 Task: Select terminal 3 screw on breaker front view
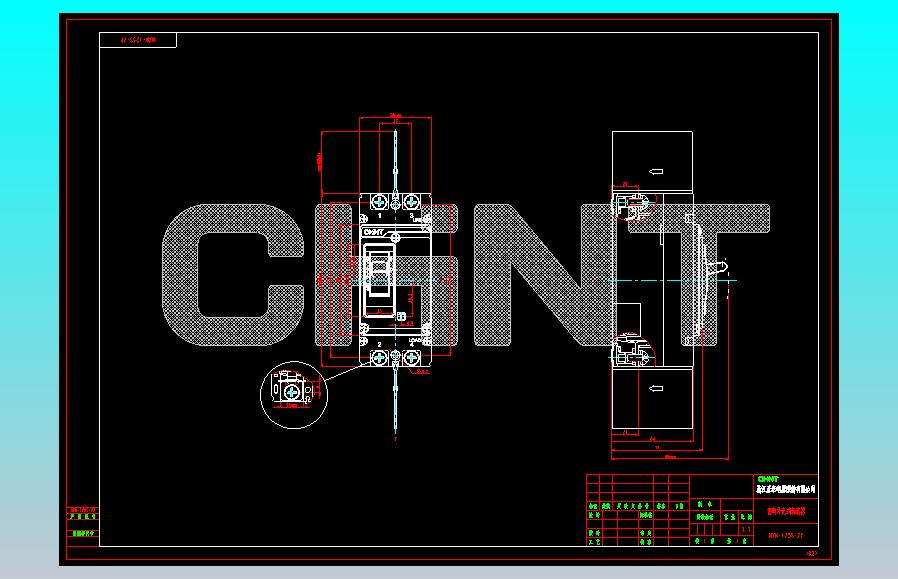coord(411,202)
